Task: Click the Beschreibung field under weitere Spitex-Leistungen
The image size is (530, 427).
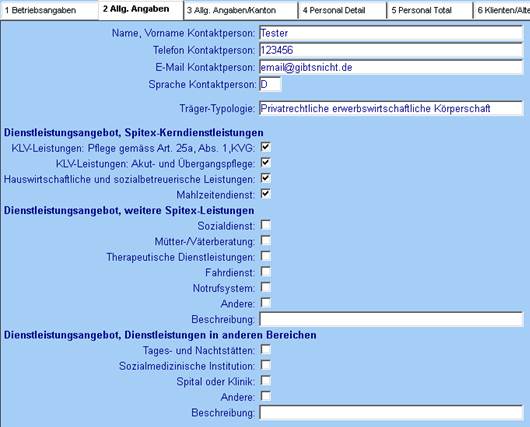Action: pyautogui.click(x=391, y=319)
